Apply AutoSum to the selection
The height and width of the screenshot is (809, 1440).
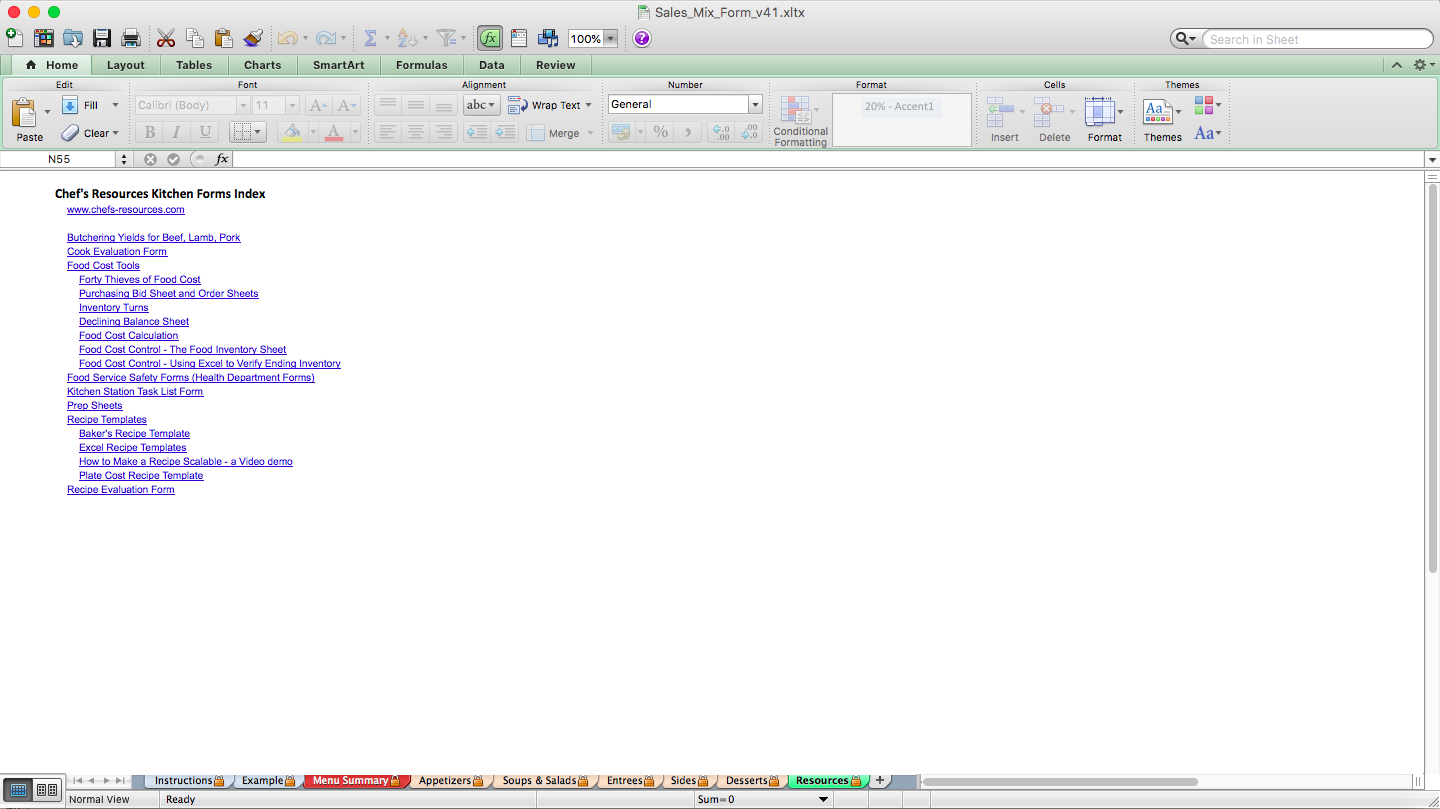pyautogui.click(x=370, y=37)
